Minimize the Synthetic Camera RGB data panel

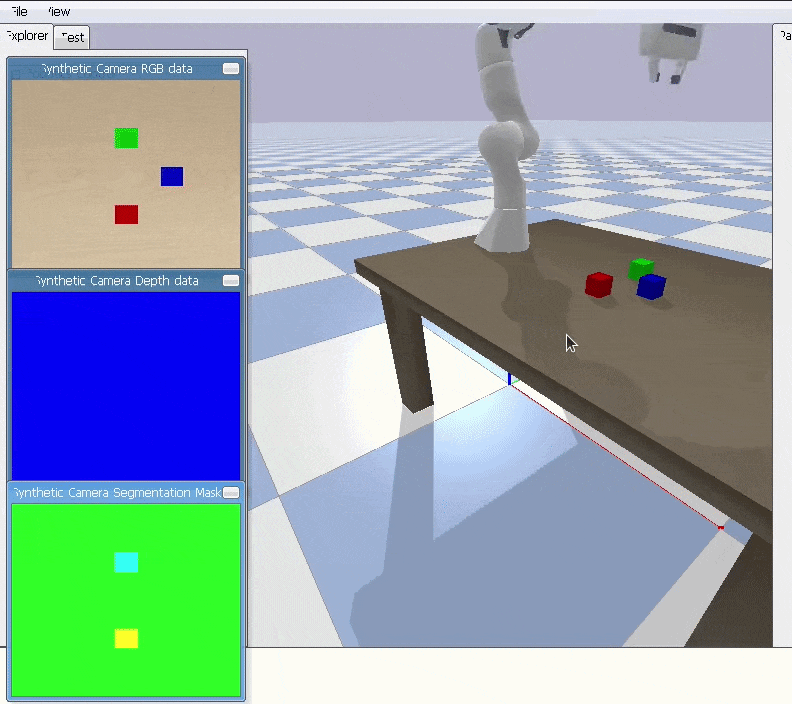point(231,69)
